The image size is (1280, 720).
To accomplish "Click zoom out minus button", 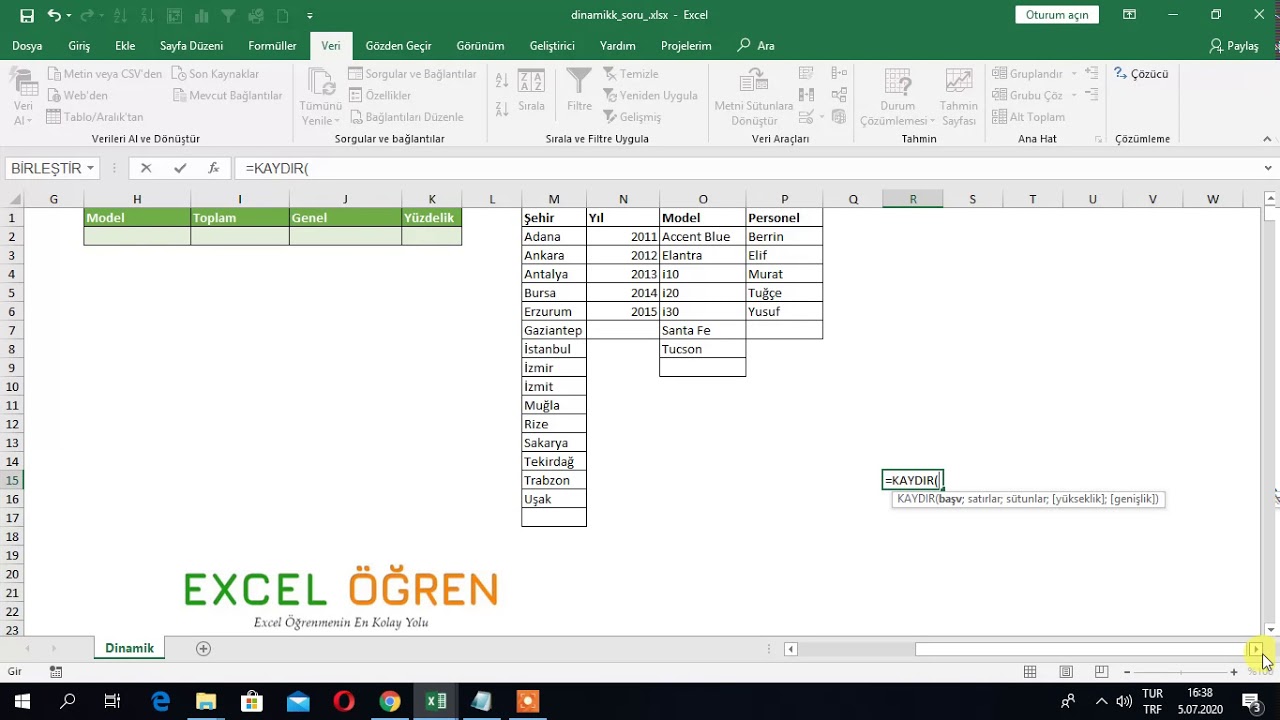I will click(x=1127, y=672).
